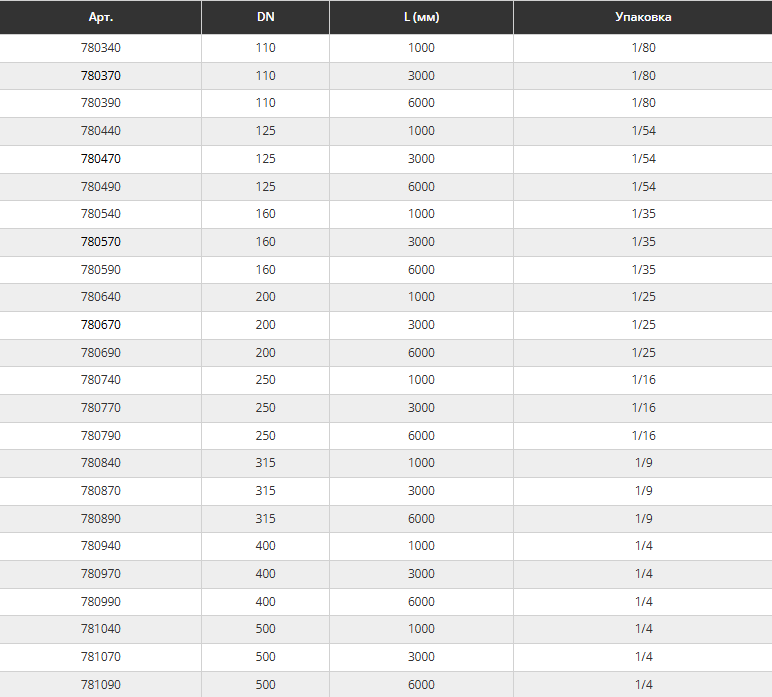
Task: Click the "Арт." column header
Action: click(100, 17)
